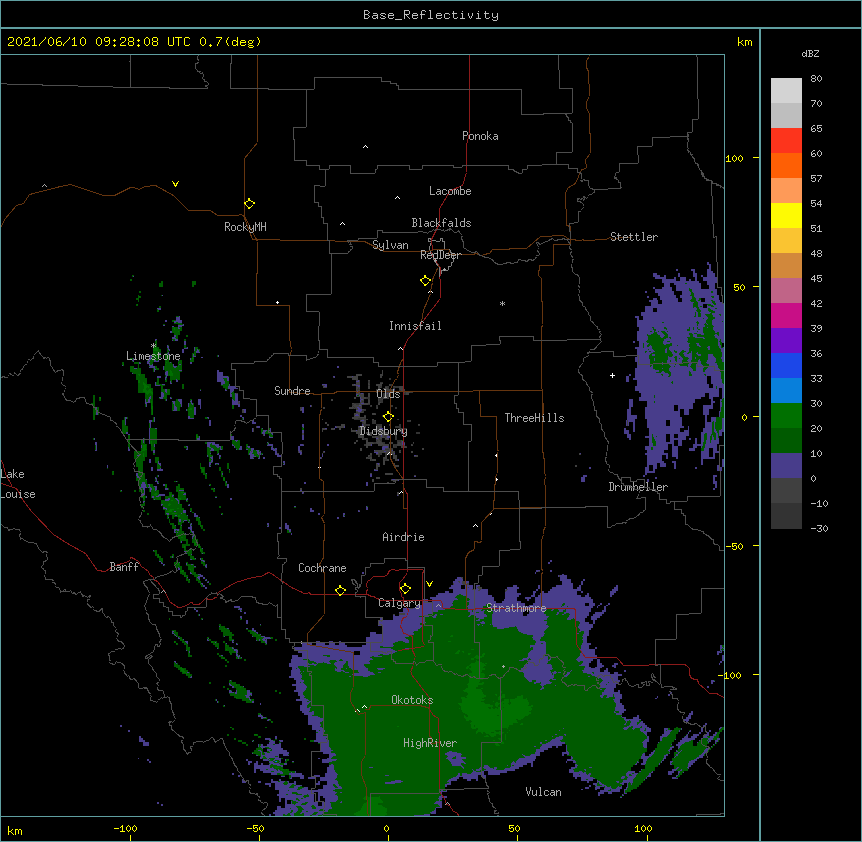Pick the red 60-65 dBZ legend swatch
The image size is (862, 842).
786,140
